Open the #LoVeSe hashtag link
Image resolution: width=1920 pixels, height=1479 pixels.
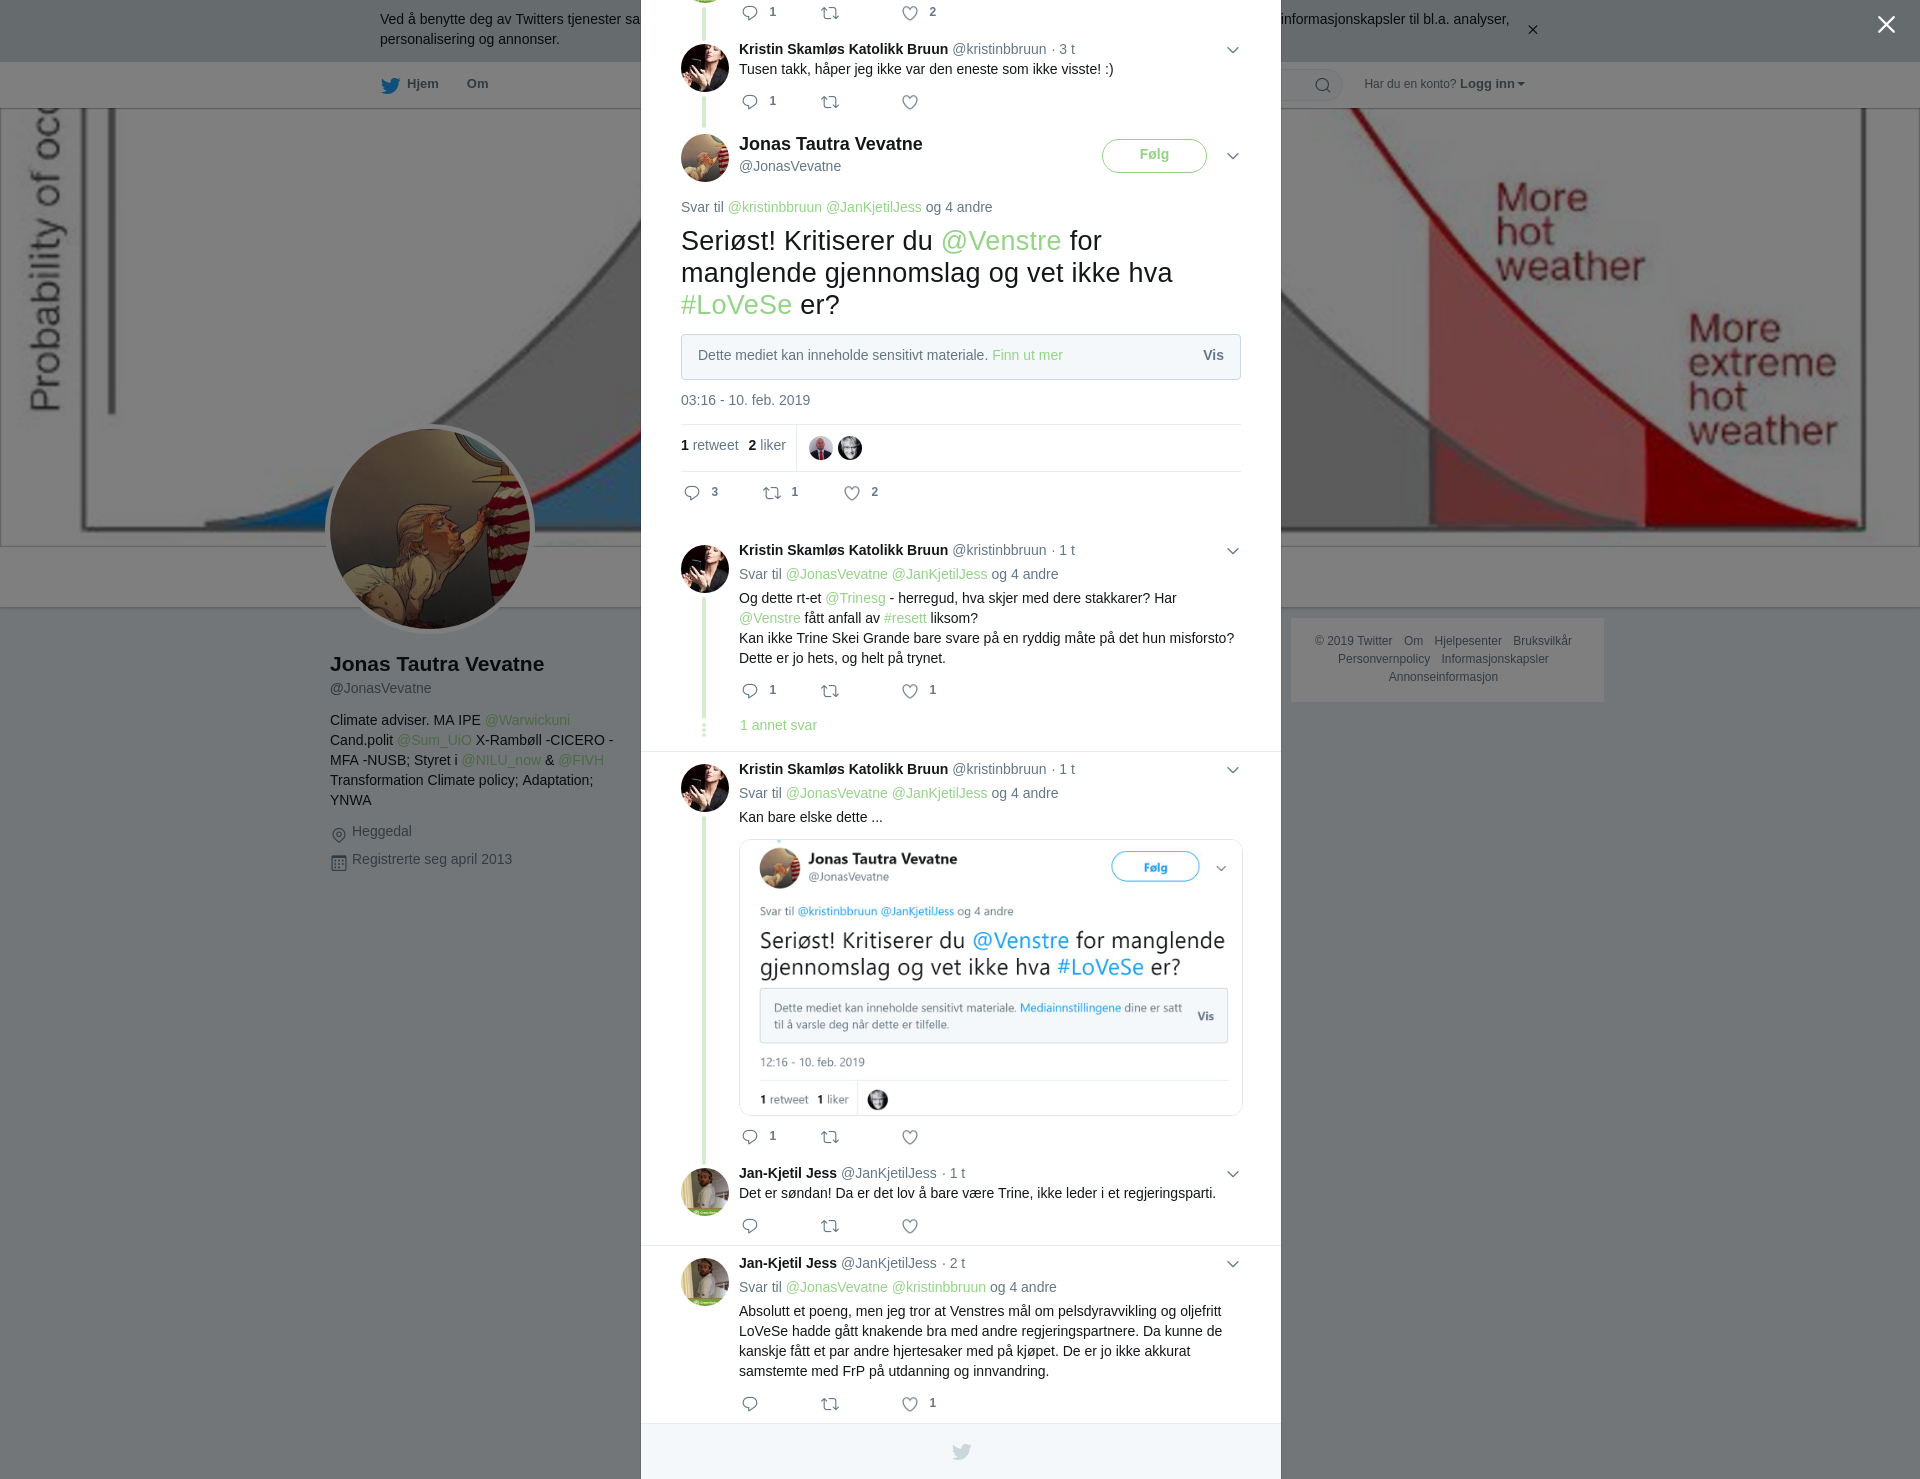[736, 305]
